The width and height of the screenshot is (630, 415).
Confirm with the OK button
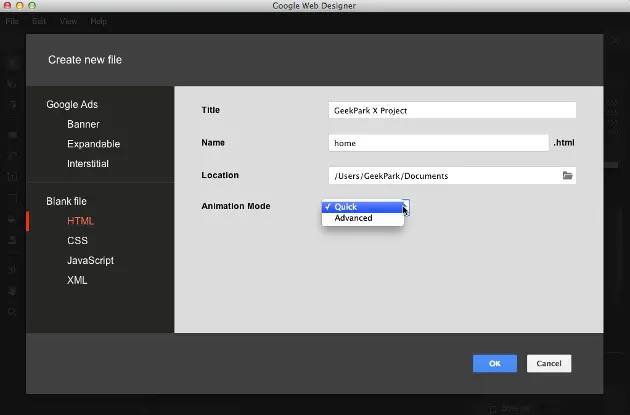coord(495,364)
